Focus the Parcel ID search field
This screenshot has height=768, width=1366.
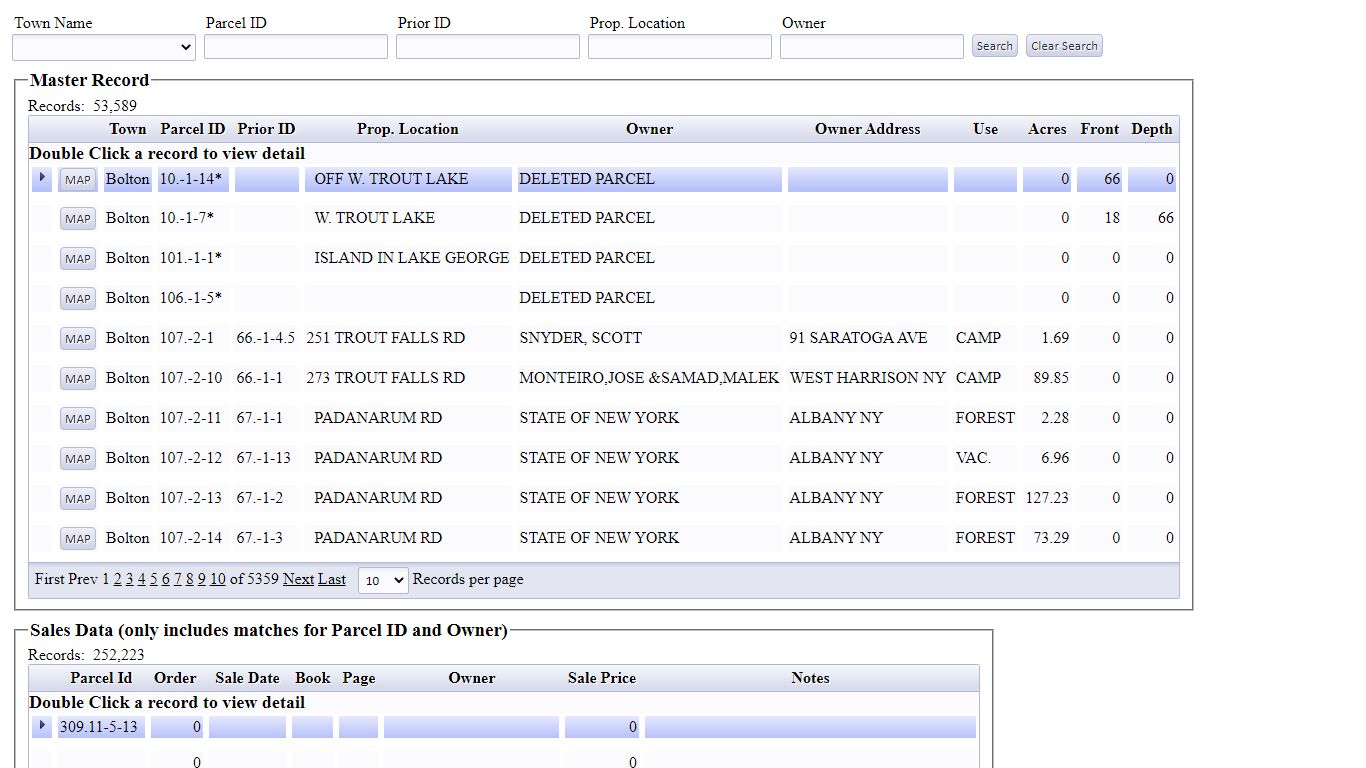click(x=296, y=47)
